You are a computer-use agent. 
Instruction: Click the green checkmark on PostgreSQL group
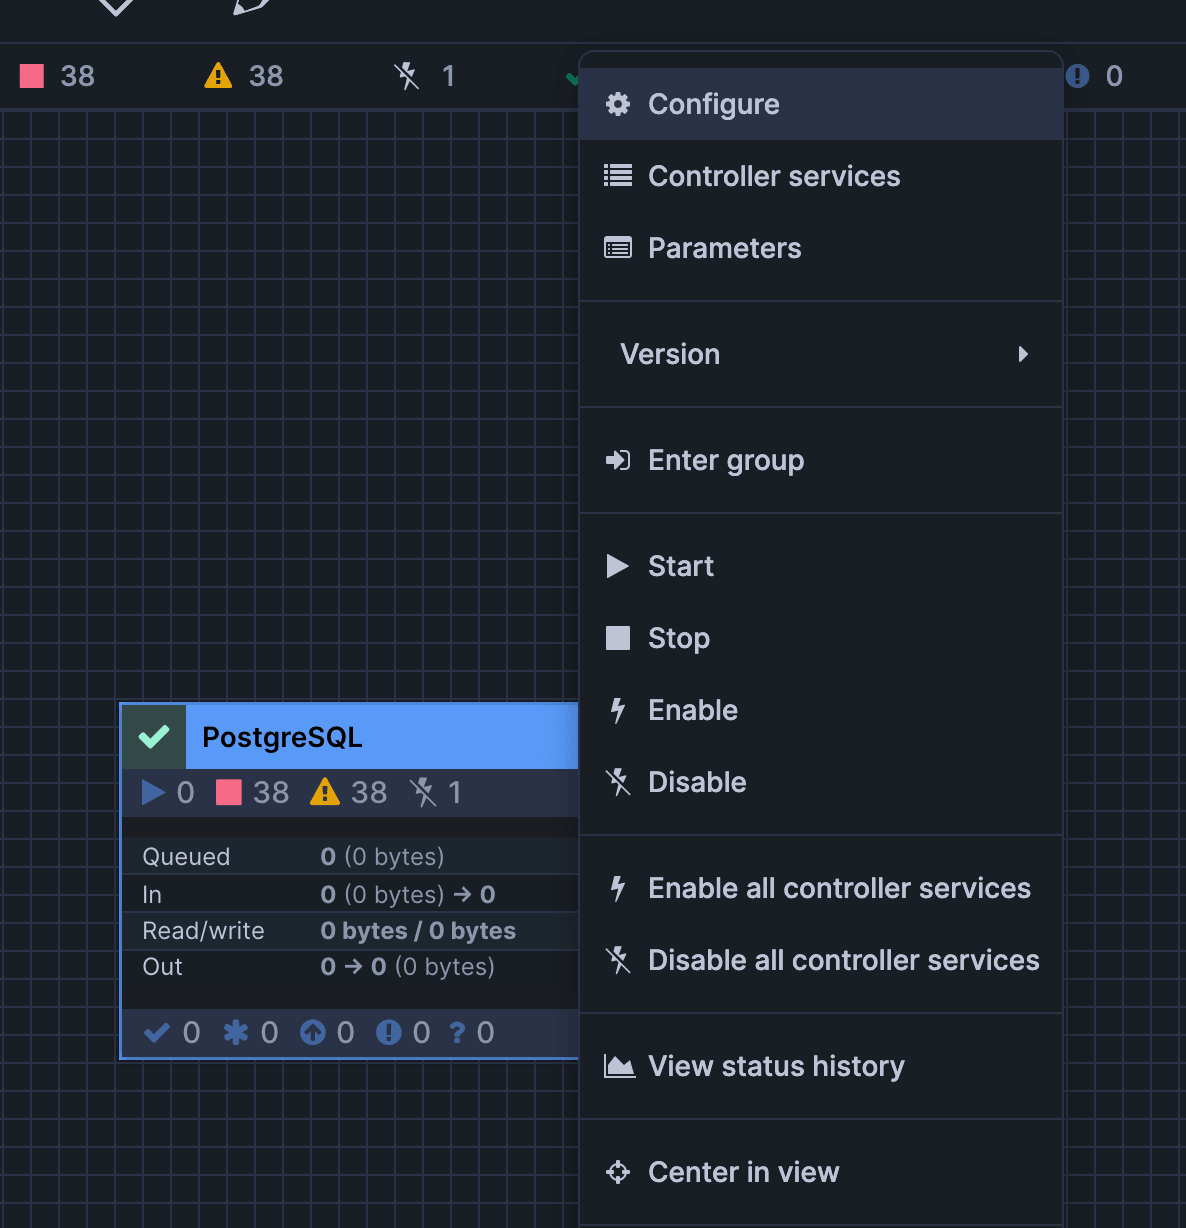pos(154,737)
